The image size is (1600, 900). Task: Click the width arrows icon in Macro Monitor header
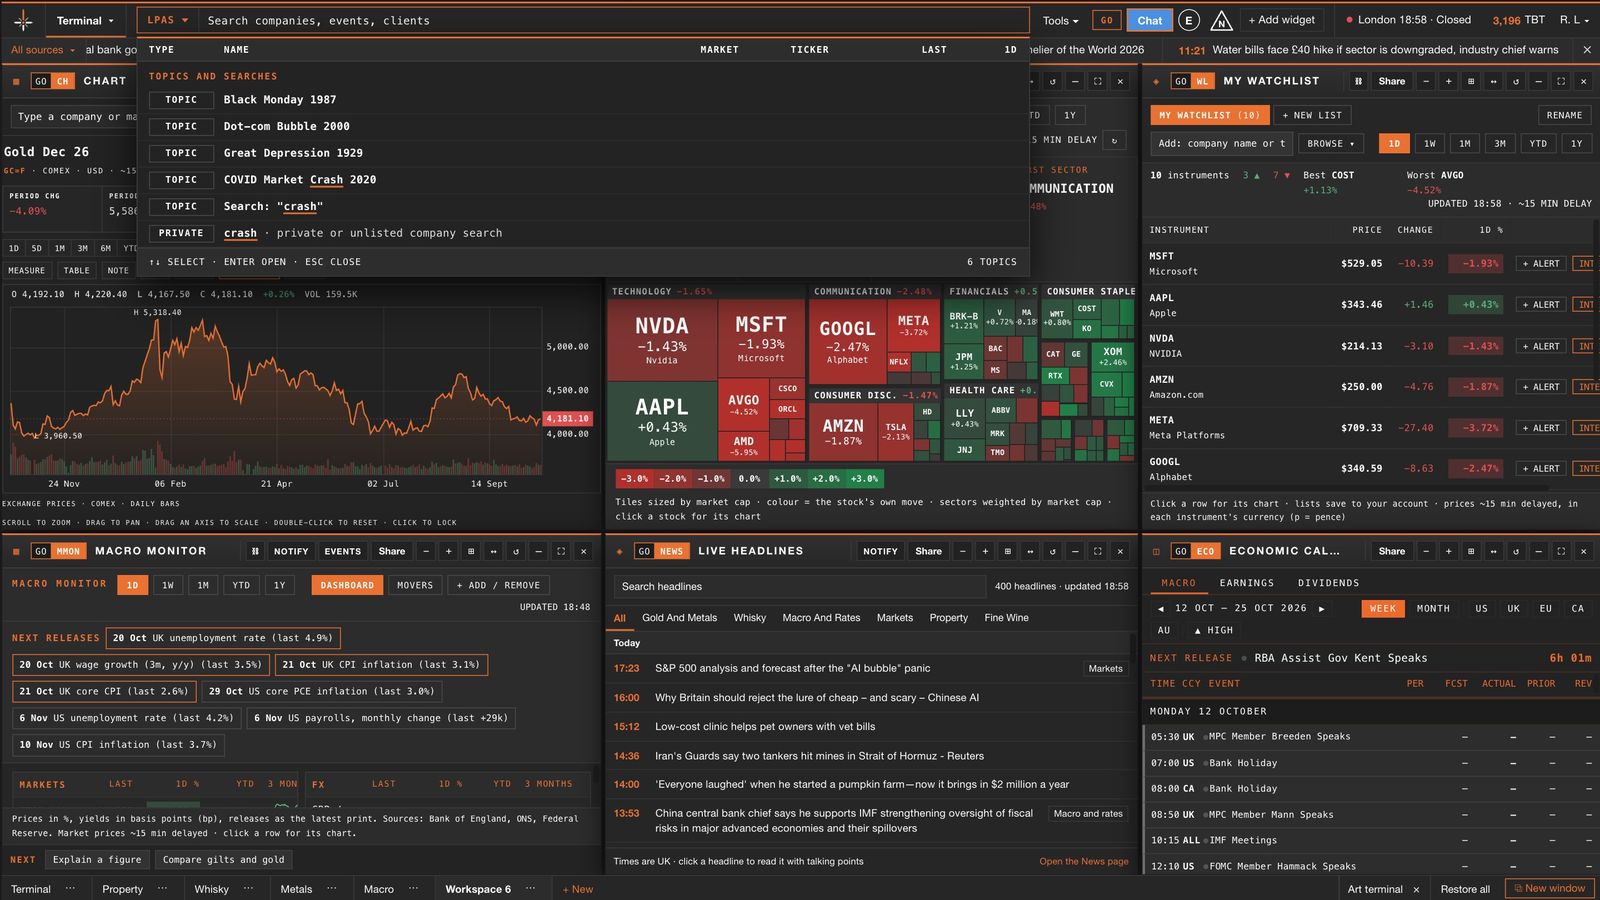493,551
